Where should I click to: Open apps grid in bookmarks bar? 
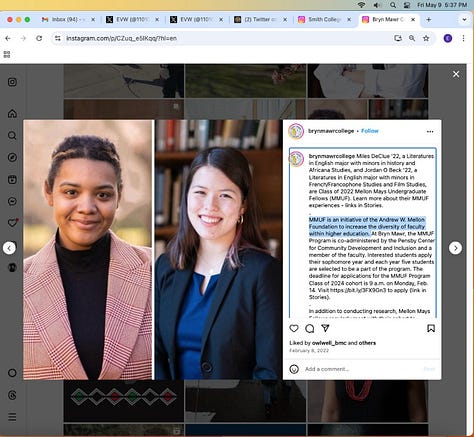[x=7, y=54]
